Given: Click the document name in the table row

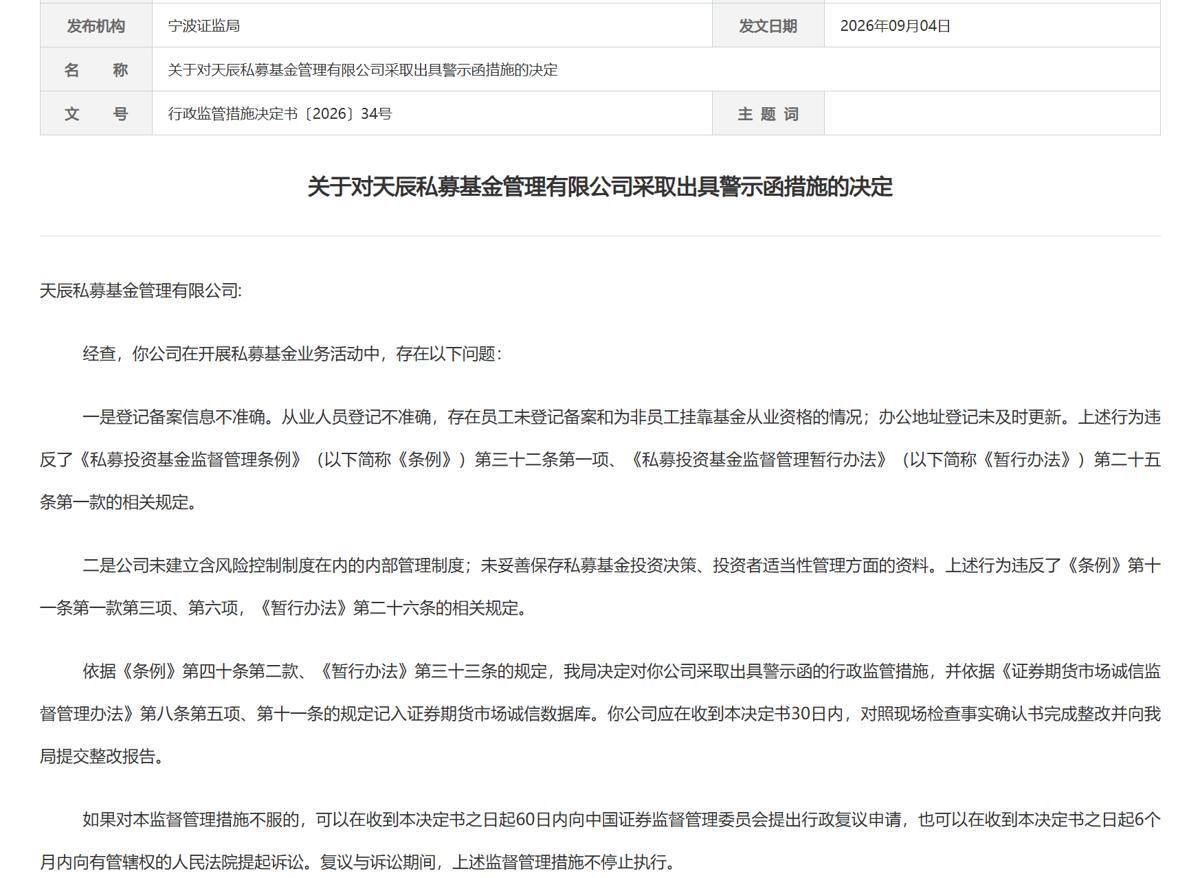Looking at the screenshot, I should tap(363, 70).
